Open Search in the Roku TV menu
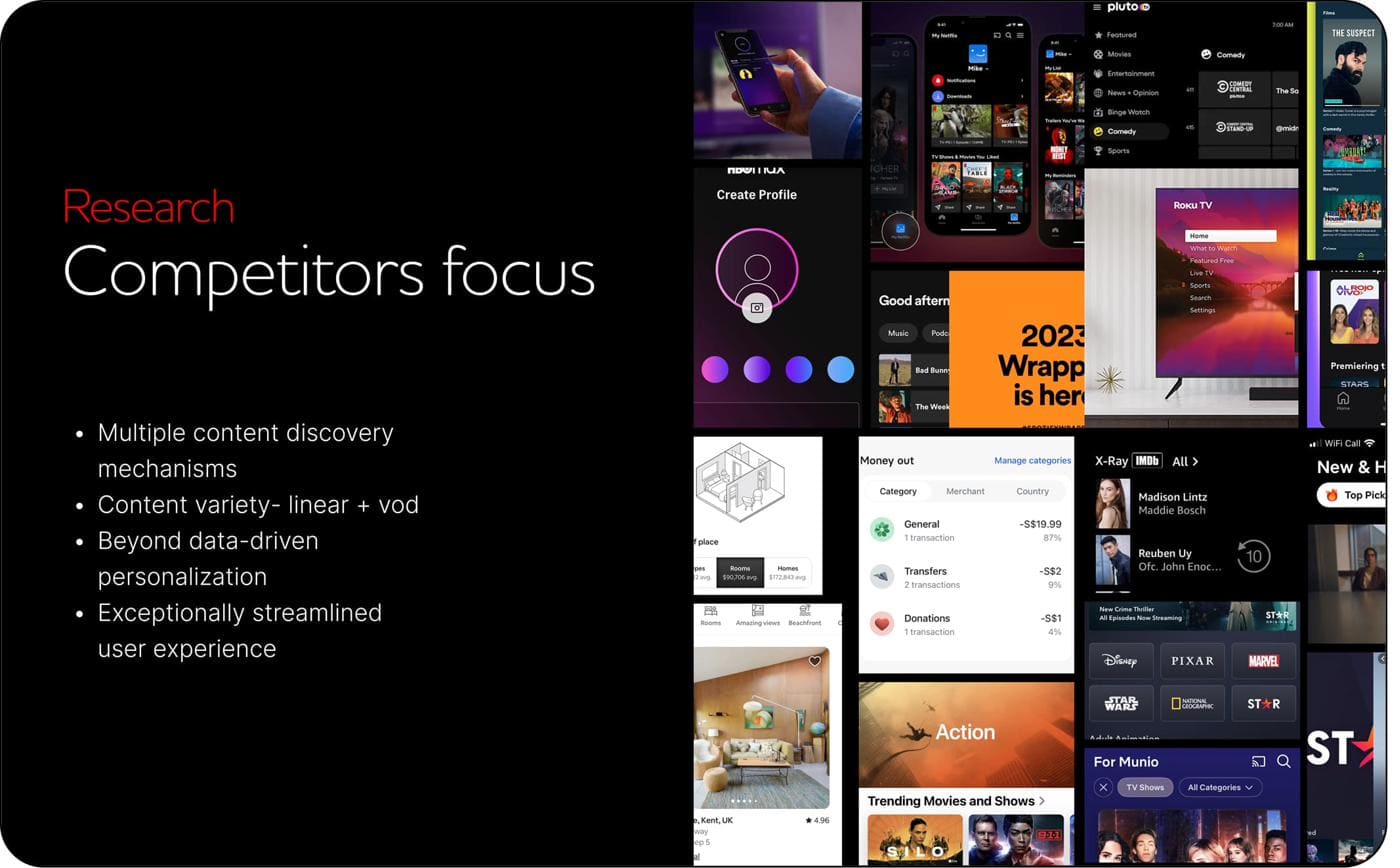 click(x=1200, y=298)
